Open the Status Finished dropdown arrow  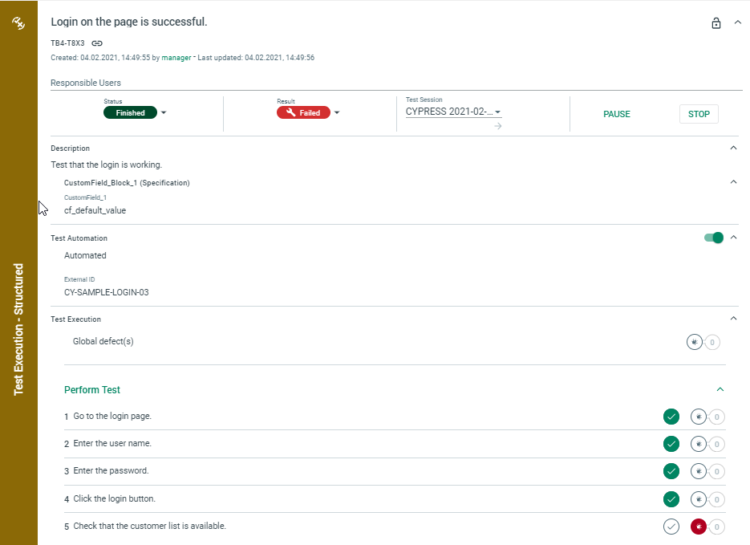click(x=164, y=113)
